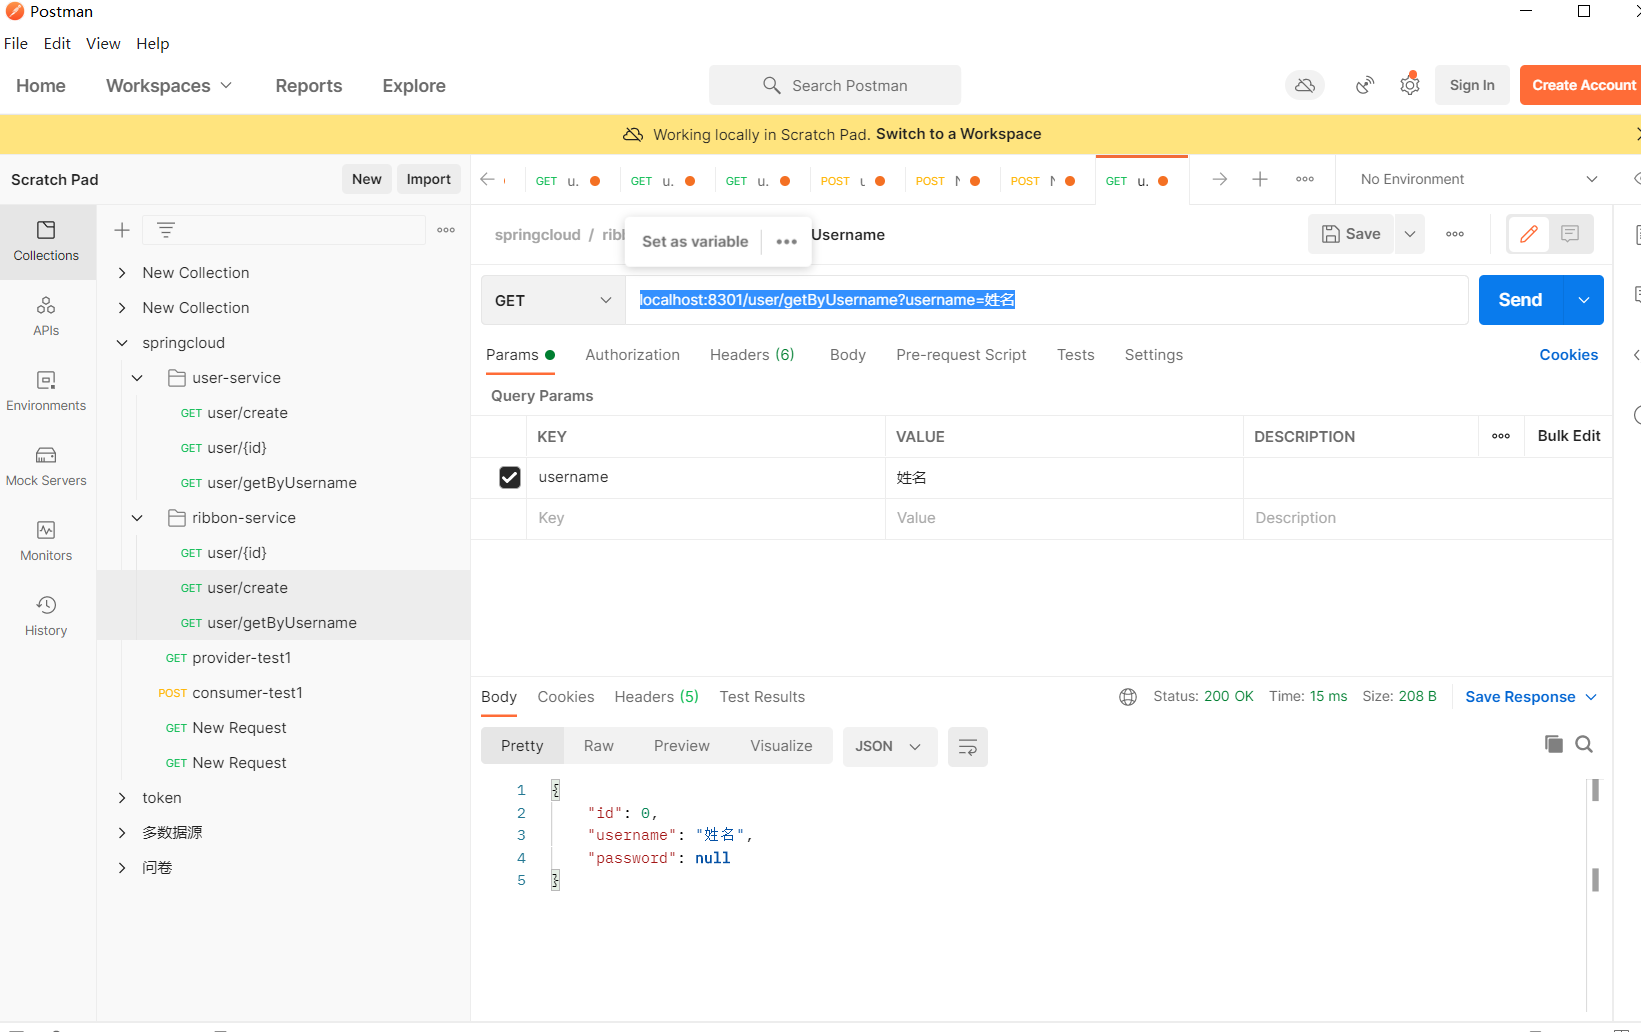Open the Cookies link
This screenshot has height=1032, width=1641.
tap(1568, 355)
